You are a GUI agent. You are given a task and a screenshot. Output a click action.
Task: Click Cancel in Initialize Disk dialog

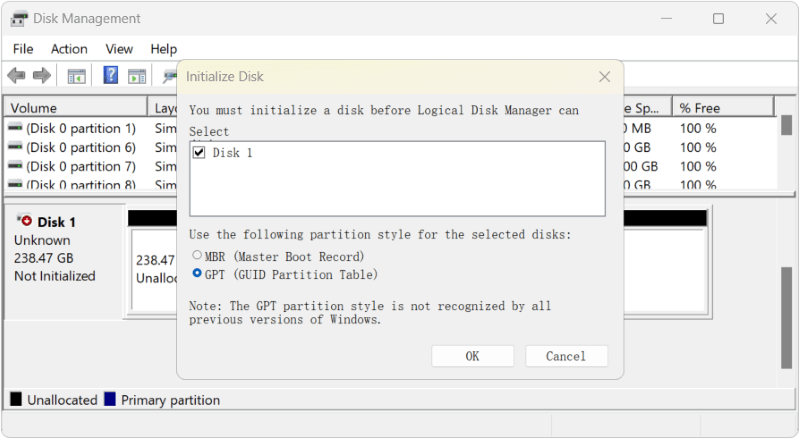click(x=566, y=356)
